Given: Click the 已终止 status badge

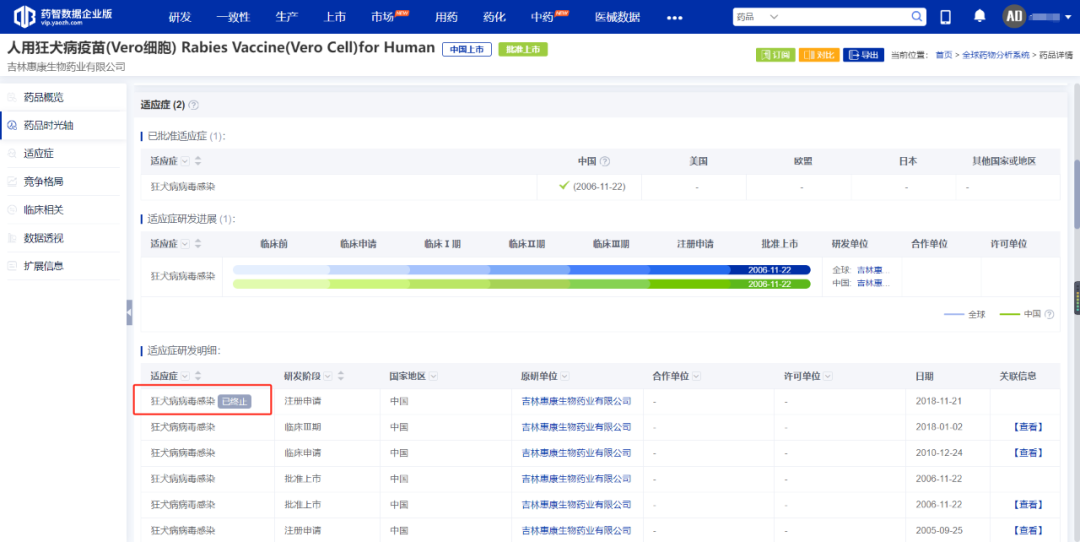Looking at the screenshot, I should (x=235, y=402).
